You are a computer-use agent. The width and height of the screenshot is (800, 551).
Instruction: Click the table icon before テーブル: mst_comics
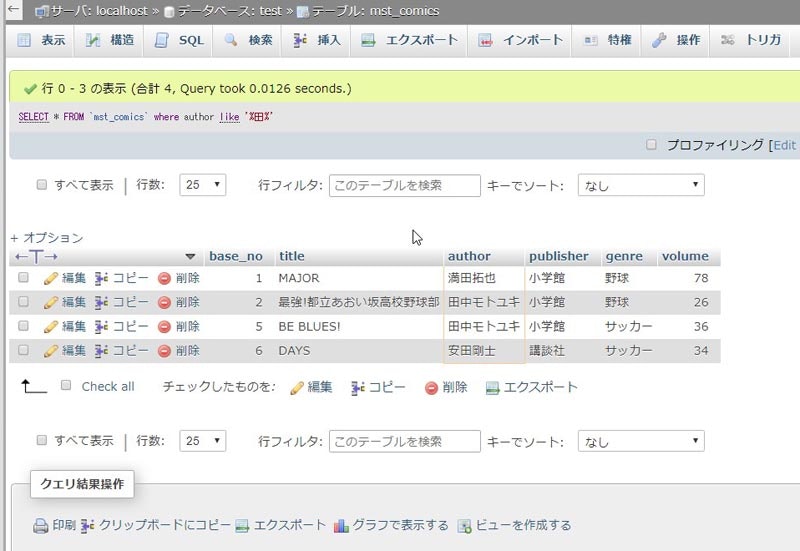(303, 11)
